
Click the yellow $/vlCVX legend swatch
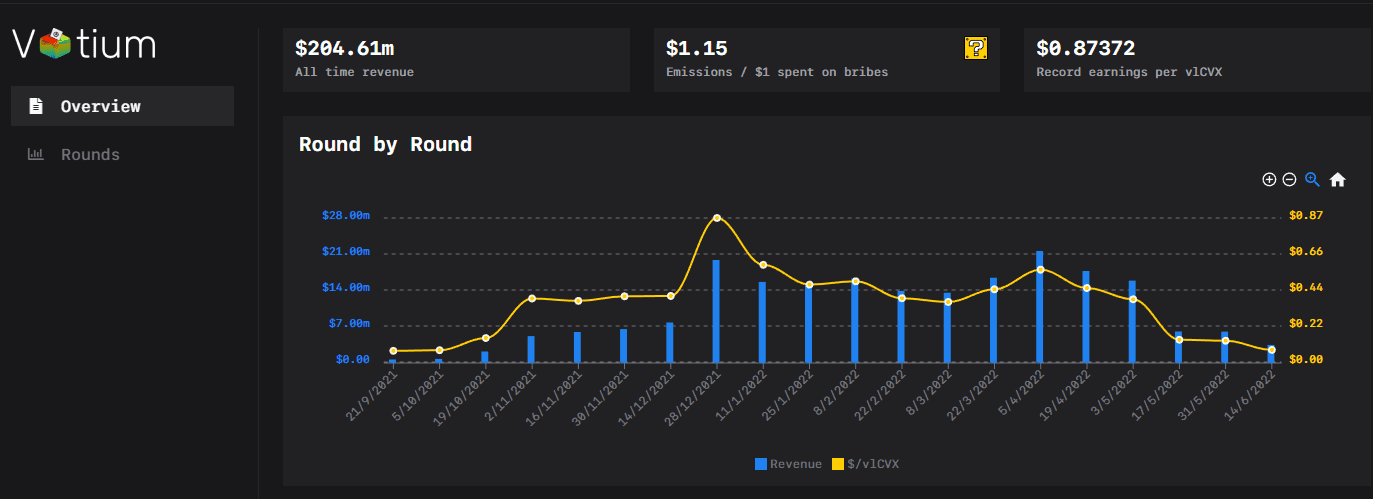838,464
